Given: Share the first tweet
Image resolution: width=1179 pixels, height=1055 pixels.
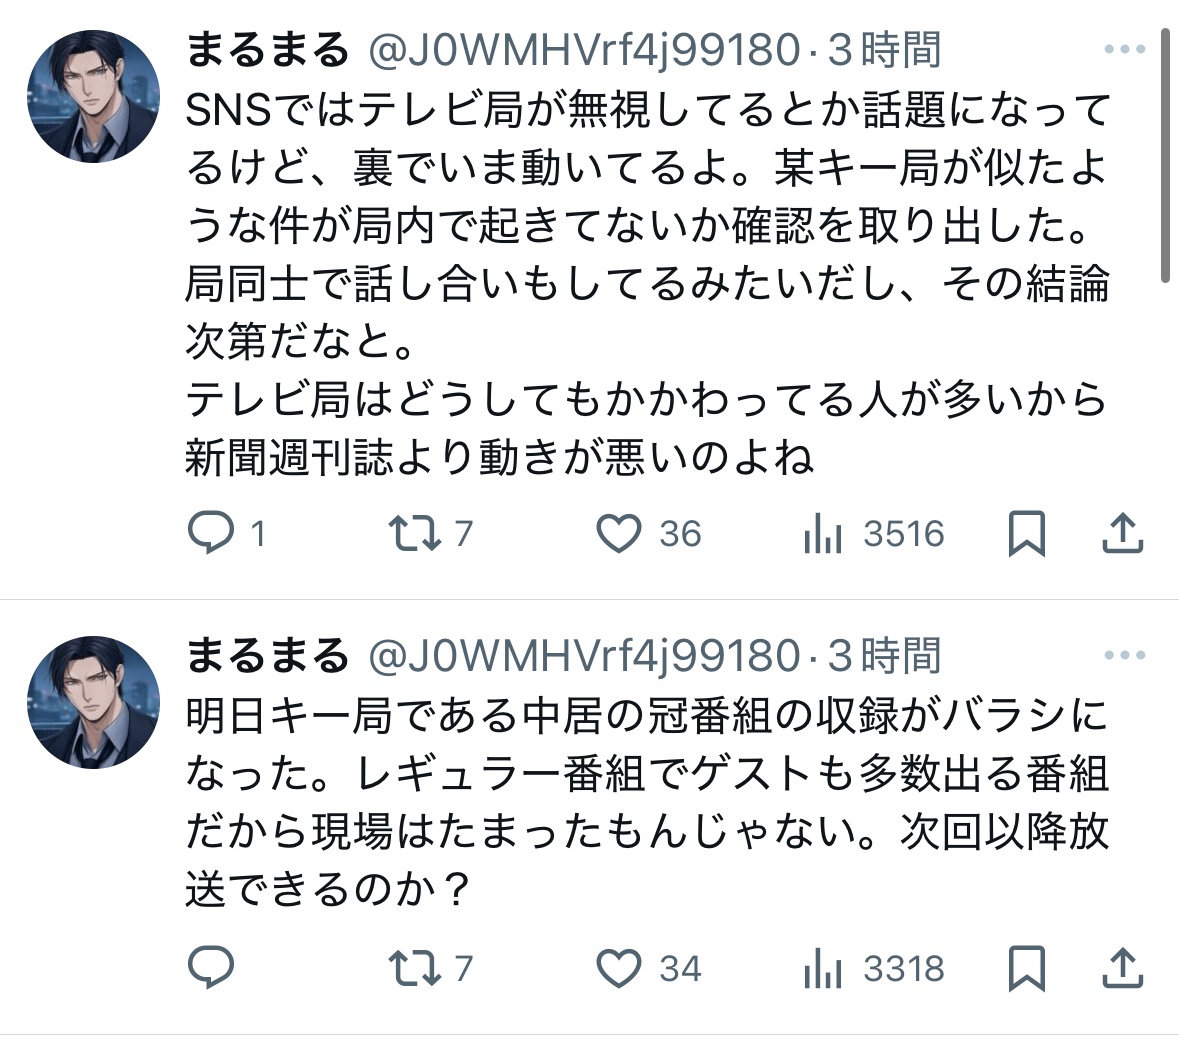Looking at the screenshot, I should [1123, 533].
